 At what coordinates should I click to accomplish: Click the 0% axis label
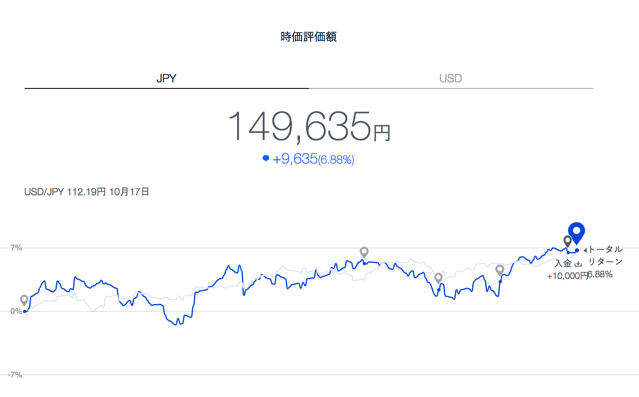pyautogui.click(x=16, y=311)
